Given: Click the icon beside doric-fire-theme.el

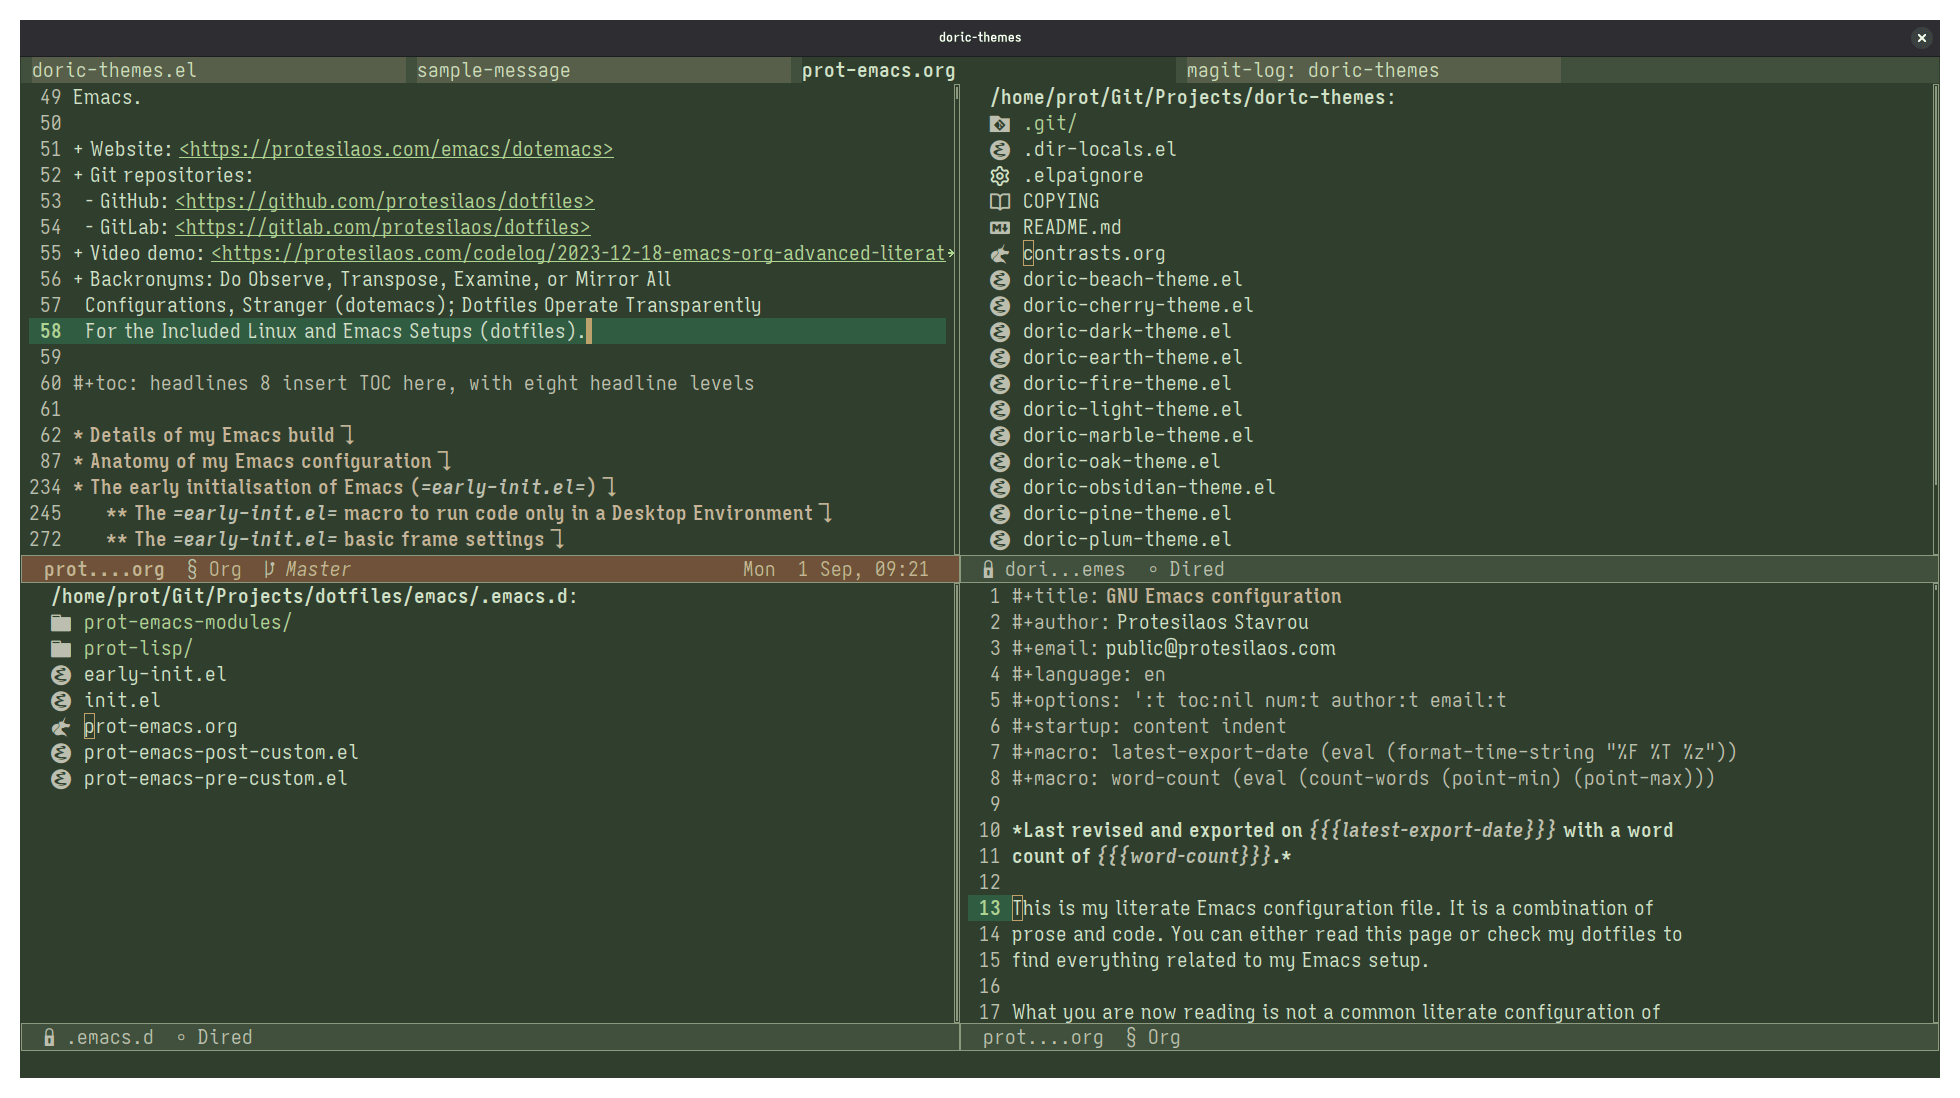Looking at the screenshot, I should pos(999,384).
